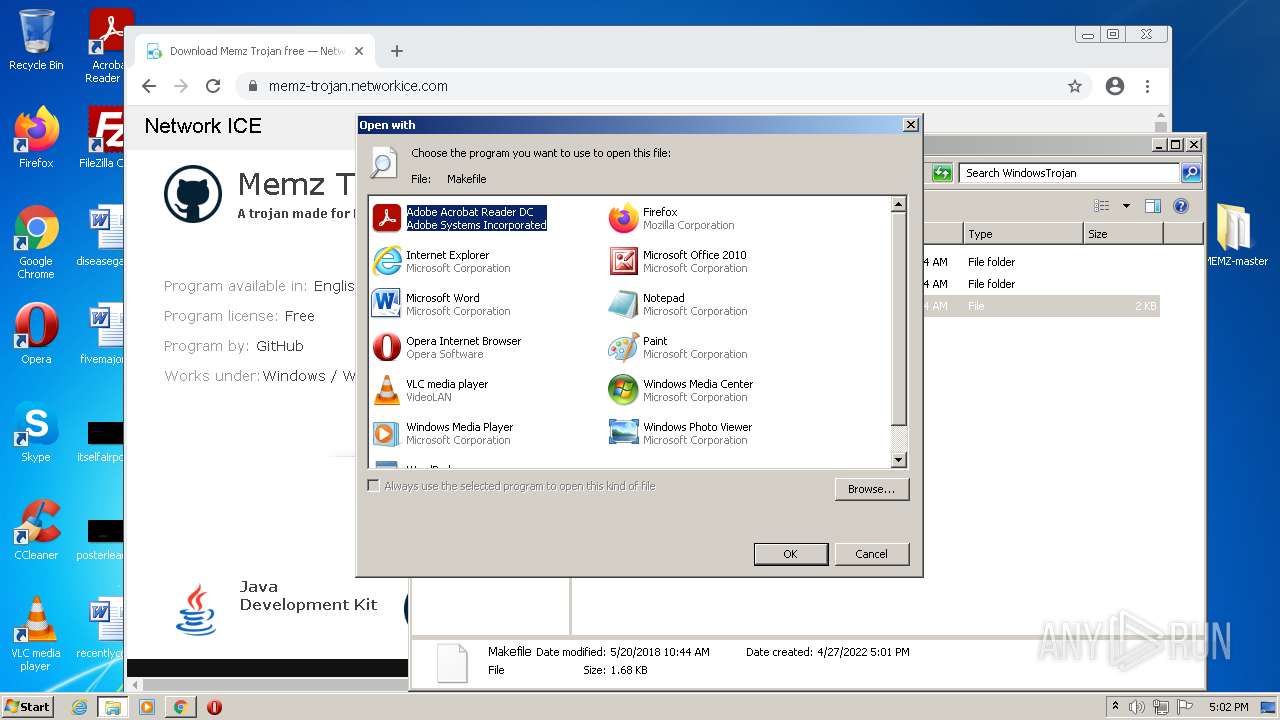Select Opera Internet Browser entry
Screen dimensions: 1280x720
[447, 347]
